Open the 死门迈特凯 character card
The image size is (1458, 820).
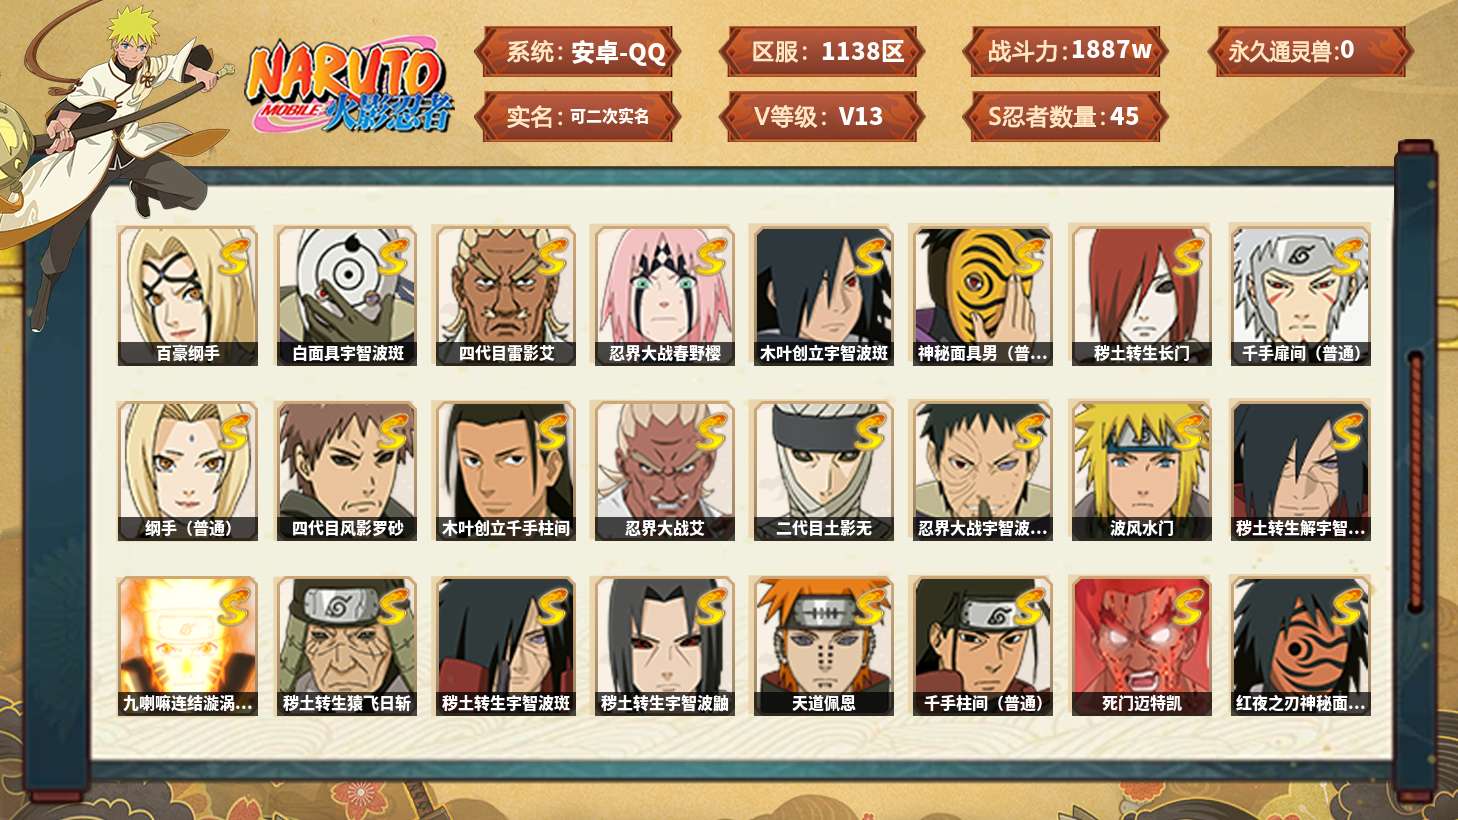(x=1141, y=646)
